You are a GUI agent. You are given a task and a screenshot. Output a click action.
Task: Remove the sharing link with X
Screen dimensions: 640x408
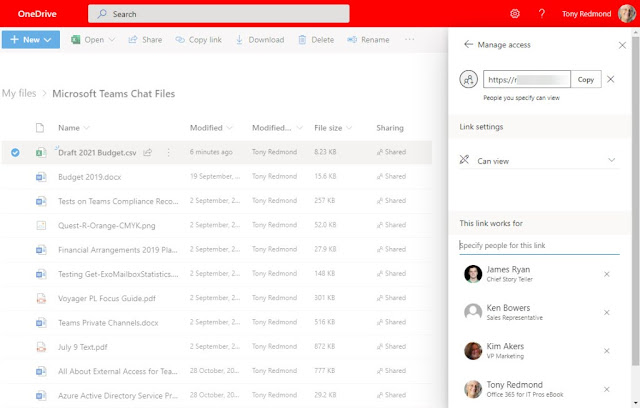coord(611,79)
